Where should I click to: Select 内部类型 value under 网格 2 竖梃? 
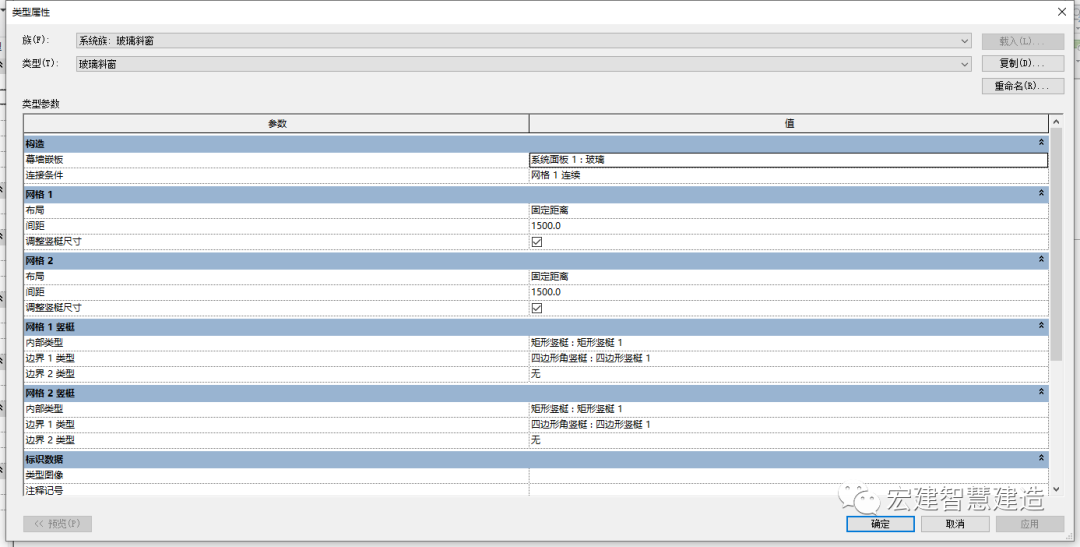click(x=789, y=409)
